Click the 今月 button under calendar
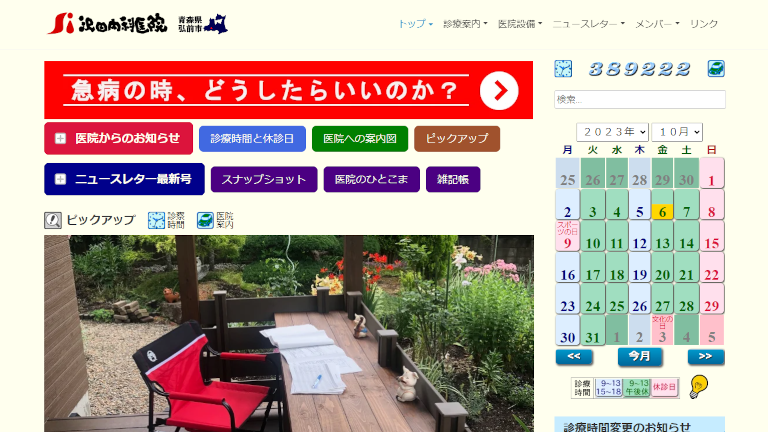This screenshot has width=768, height=432. pos(640,357)
